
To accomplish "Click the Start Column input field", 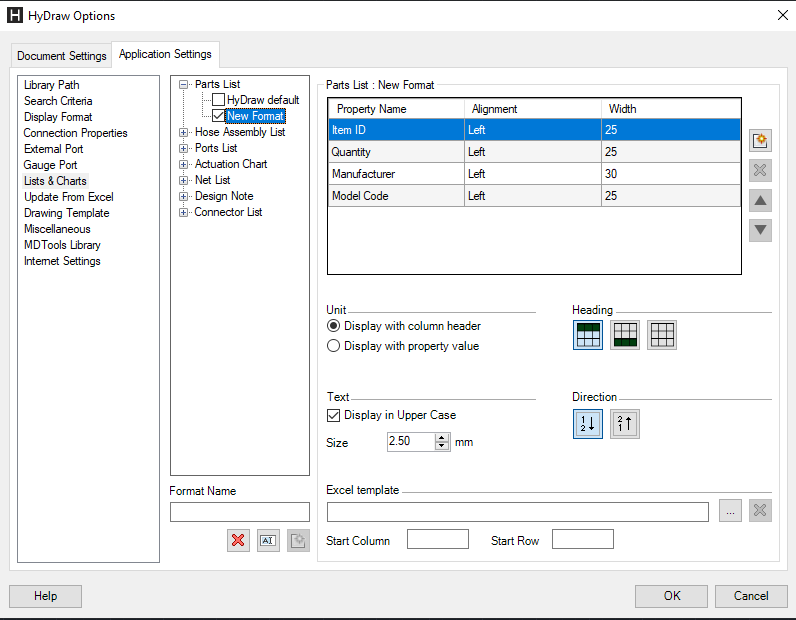I will point(438,539).
